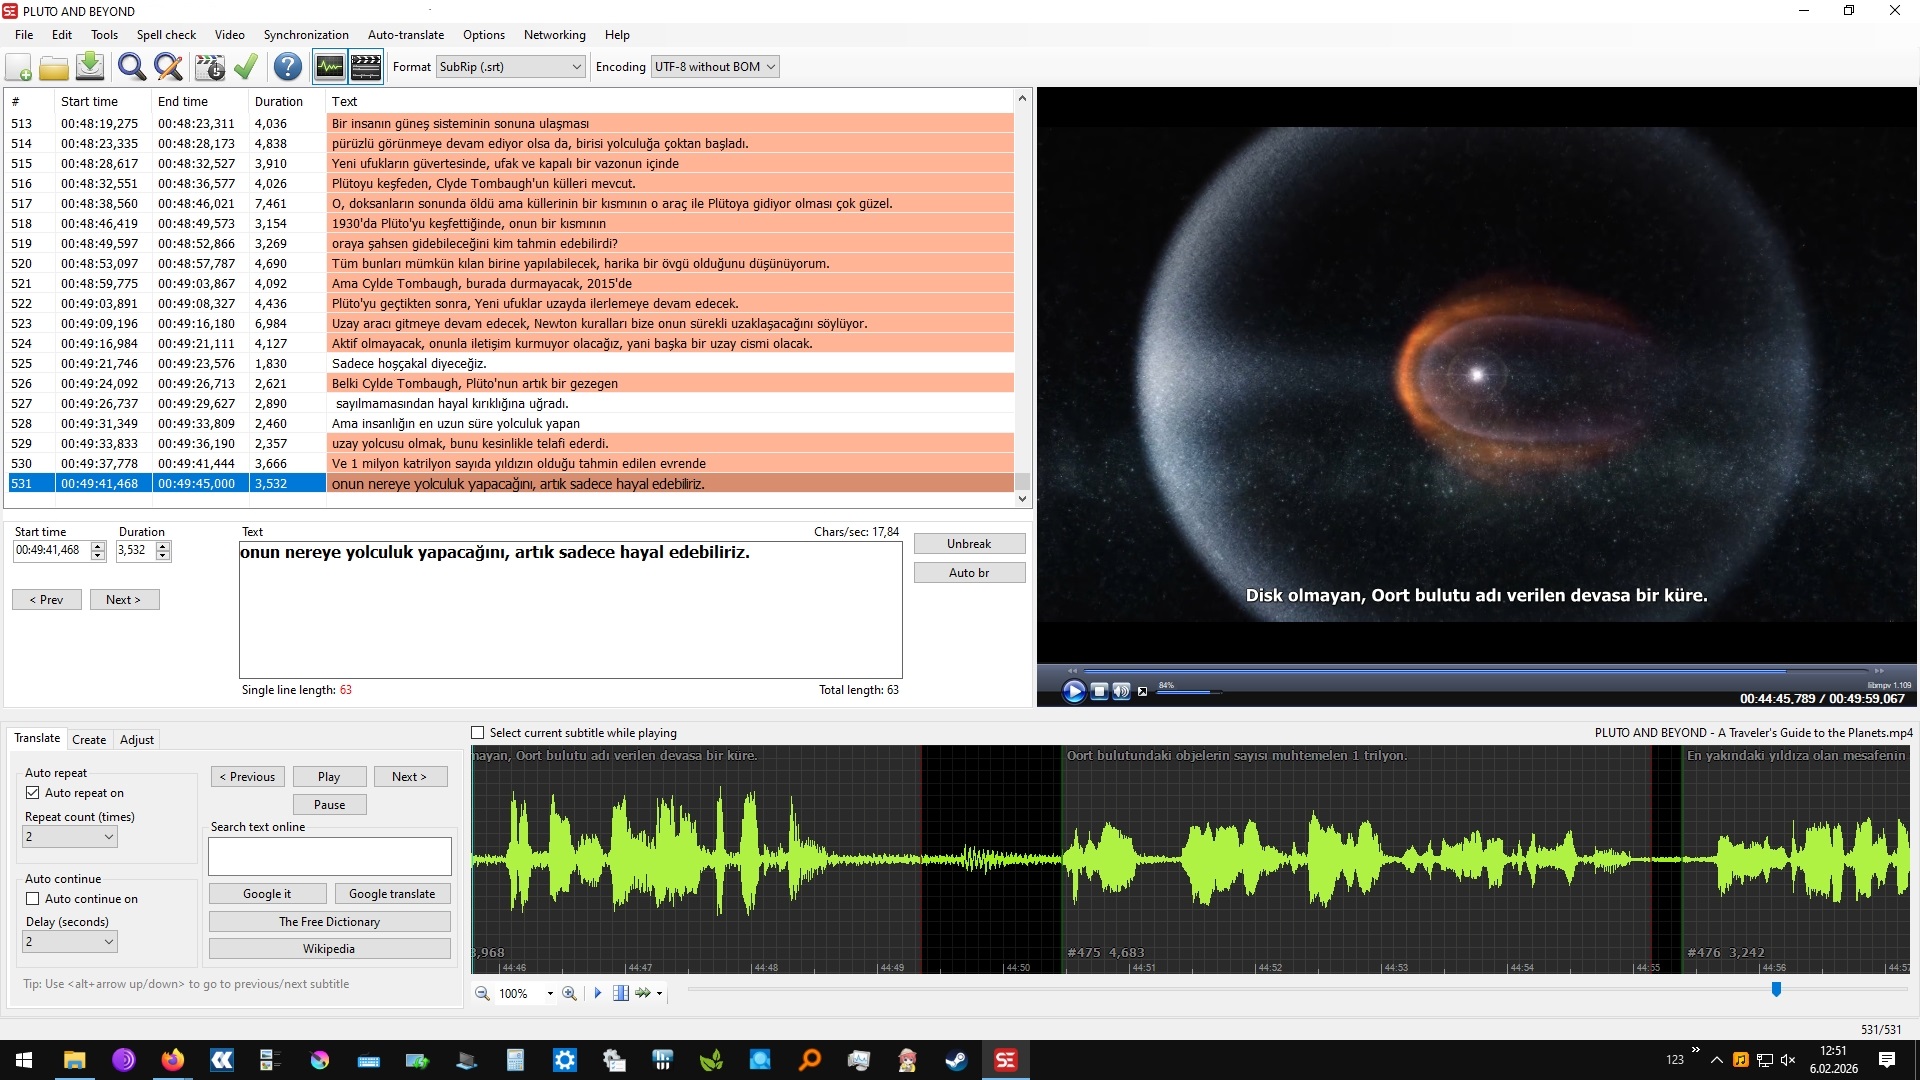Image resolution: width=1920 pixels, height=1080 pixels.
Task: Open the Find magnifier tool
Action: point(131,67)
